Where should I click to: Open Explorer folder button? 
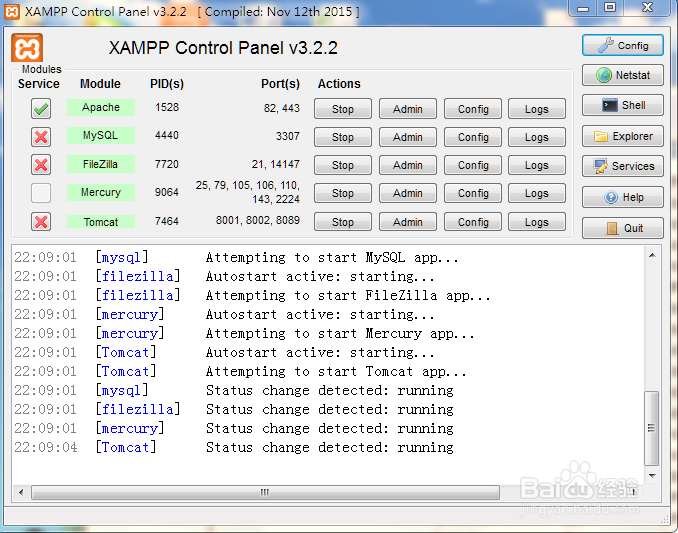[623, 136]
